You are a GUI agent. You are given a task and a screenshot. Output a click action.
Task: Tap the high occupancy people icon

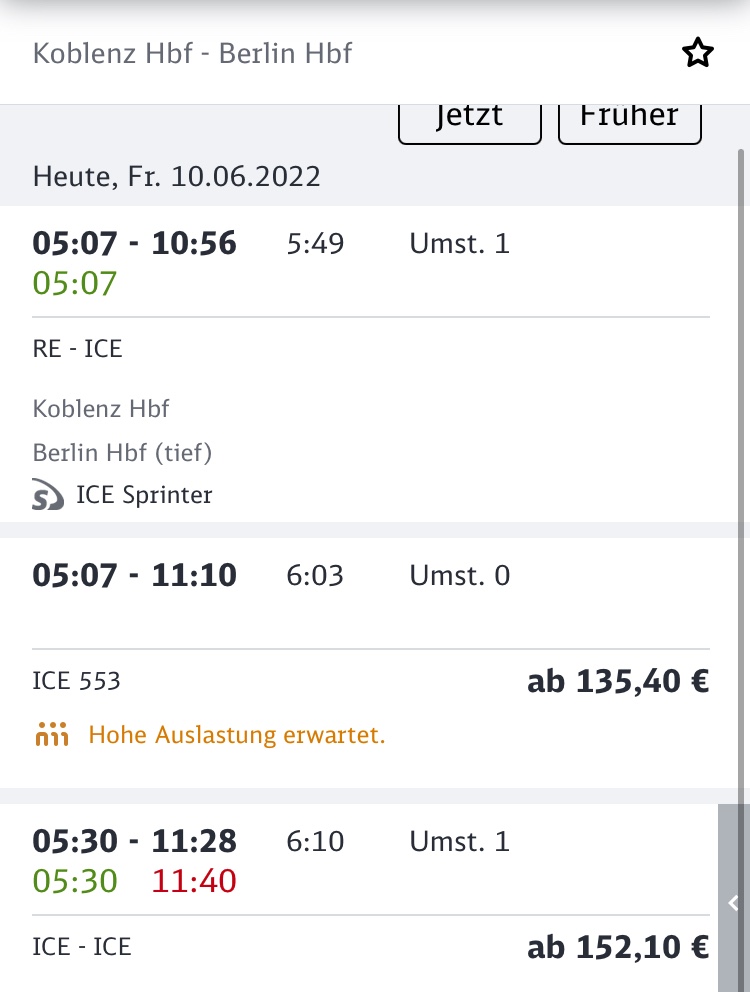point(51,736)
